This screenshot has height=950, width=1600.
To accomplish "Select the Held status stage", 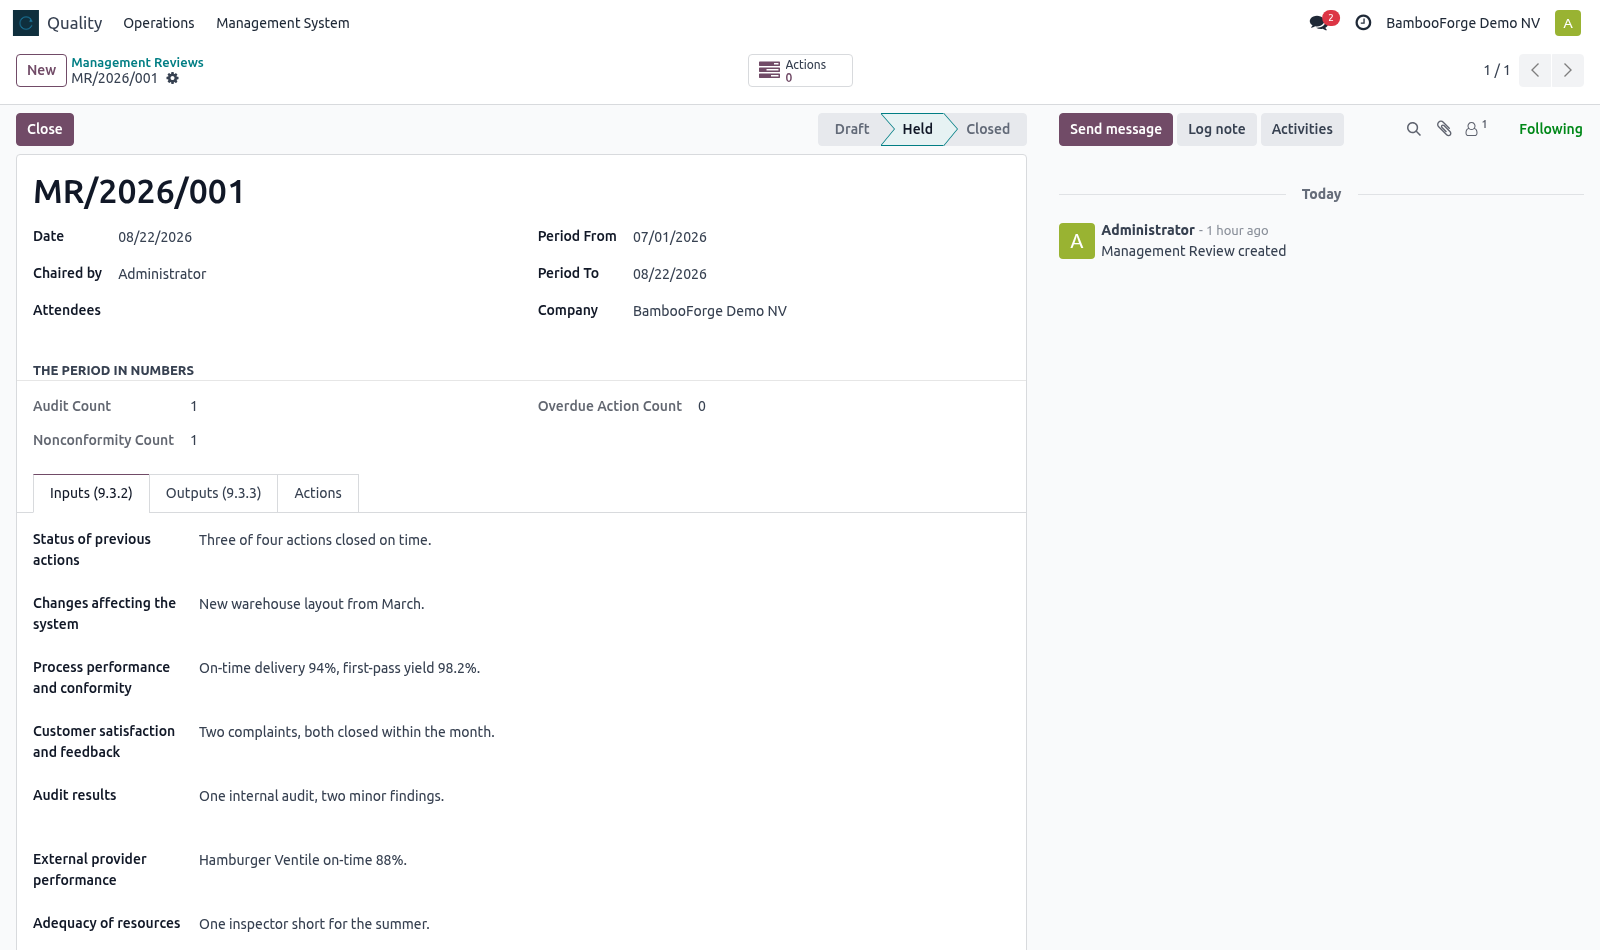I will 917,129.
